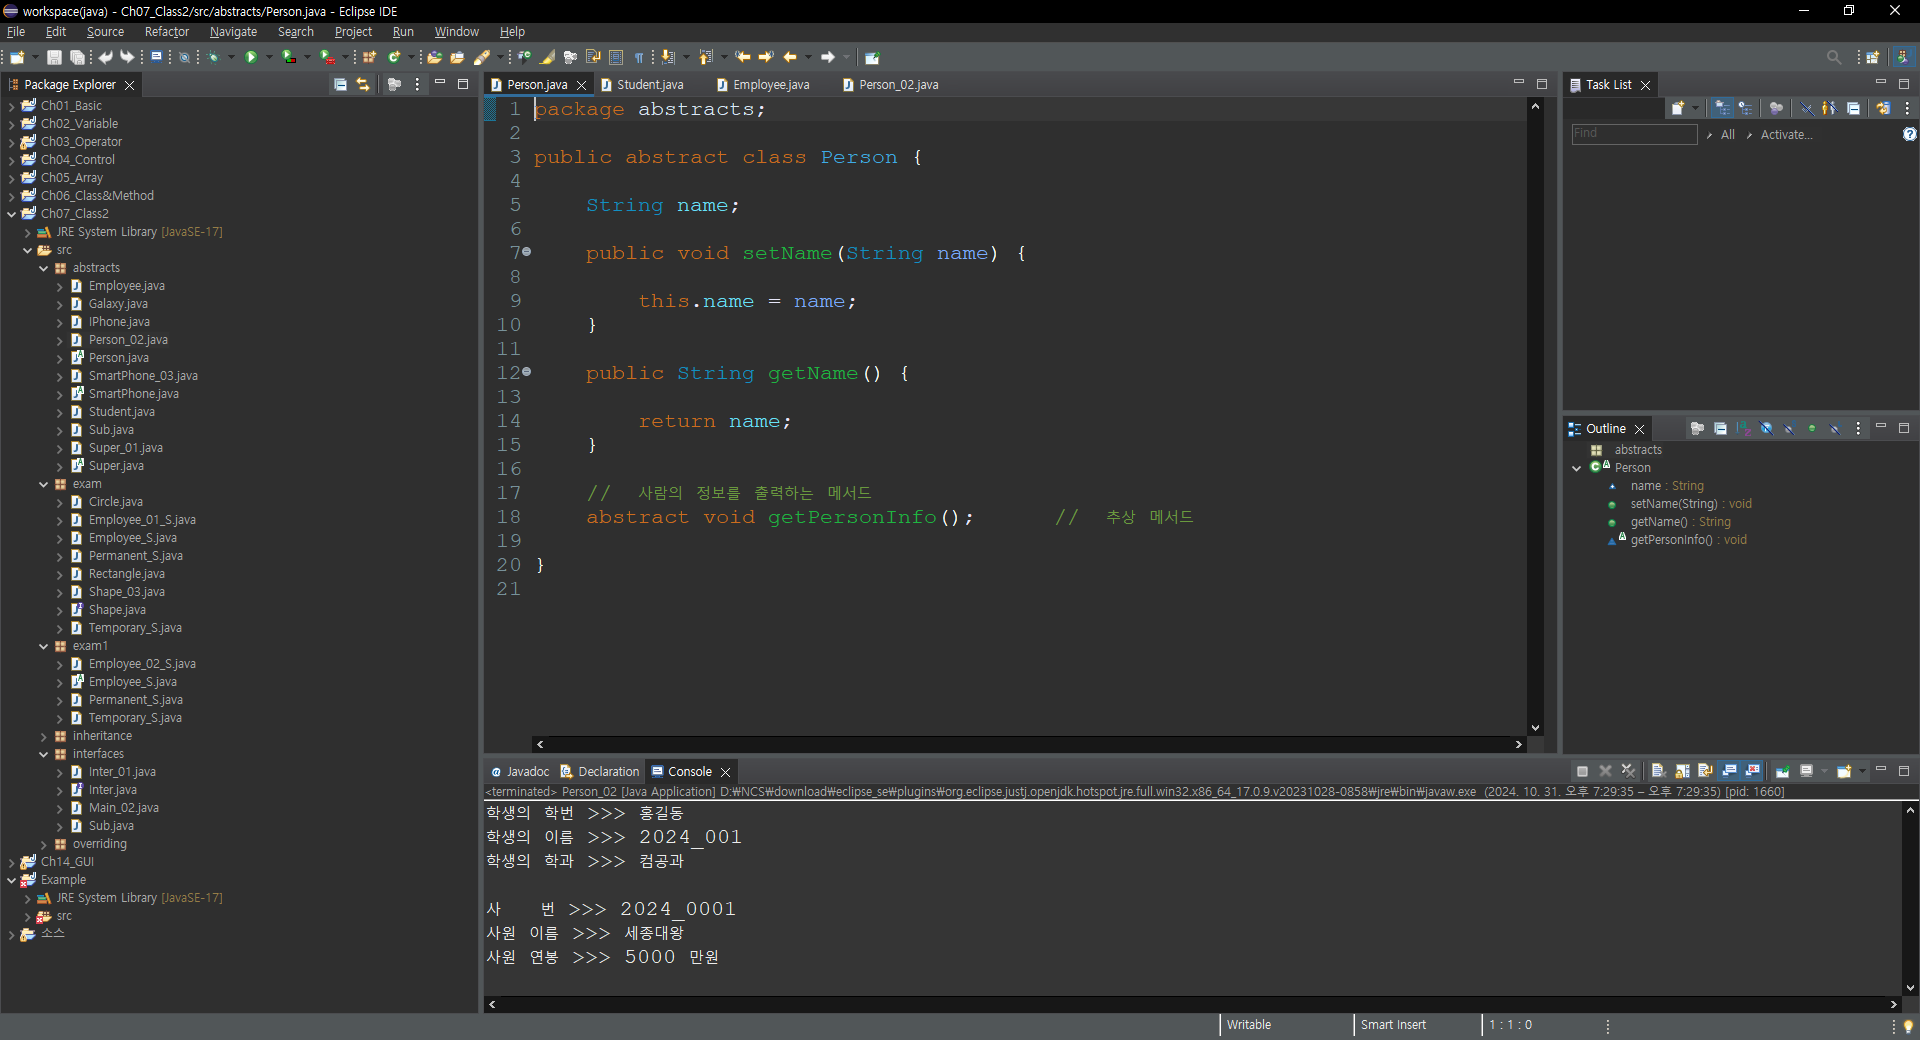Click the console horizontal scrollbar left arrow
The height and width of the screenshot is (1040, 1920).
pyautogui.click(x=491, y=1004)
